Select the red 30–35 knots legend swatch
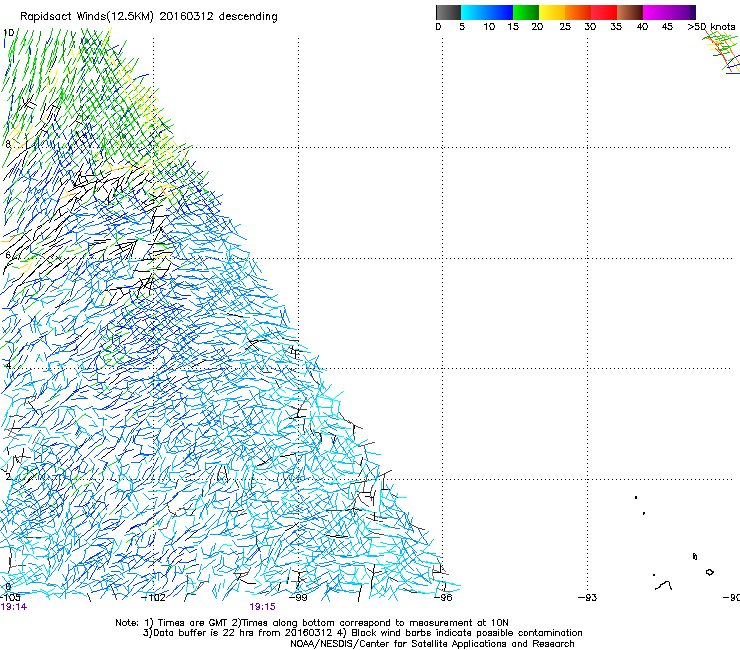This screenshot has width=740, height=650. point(604,12)
